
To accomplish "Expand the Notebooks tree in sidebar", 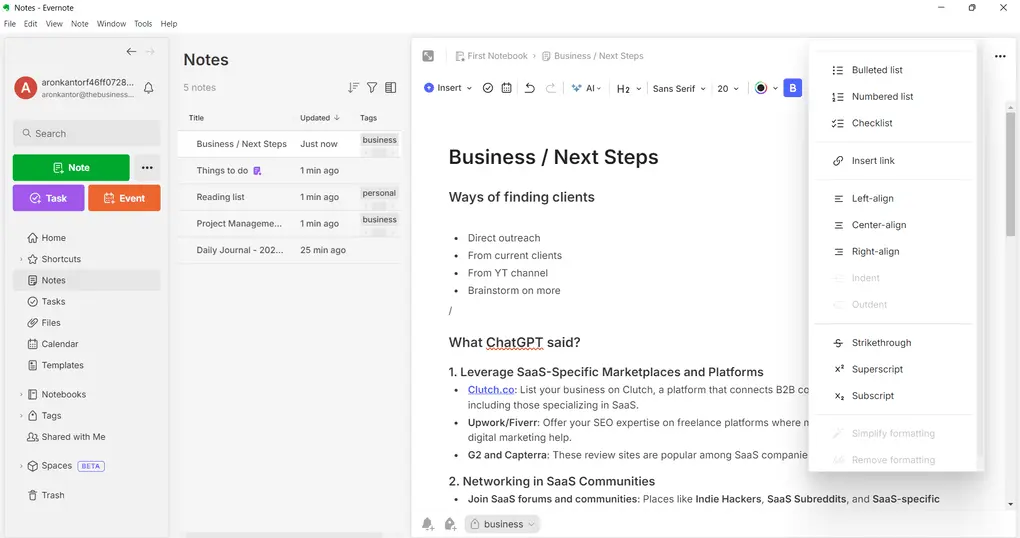I will tap(21, 395).
